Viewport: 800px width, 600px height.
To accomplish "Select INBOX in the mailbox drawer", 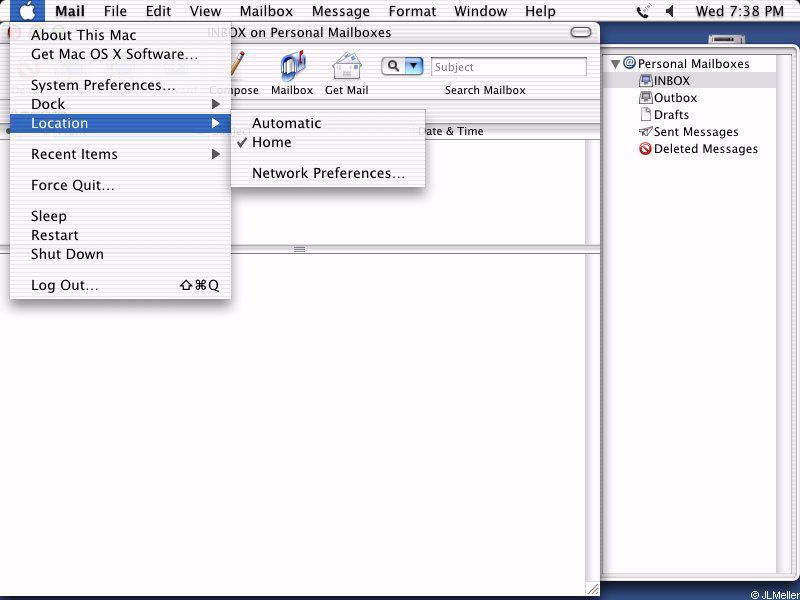I will click(672, 81).
